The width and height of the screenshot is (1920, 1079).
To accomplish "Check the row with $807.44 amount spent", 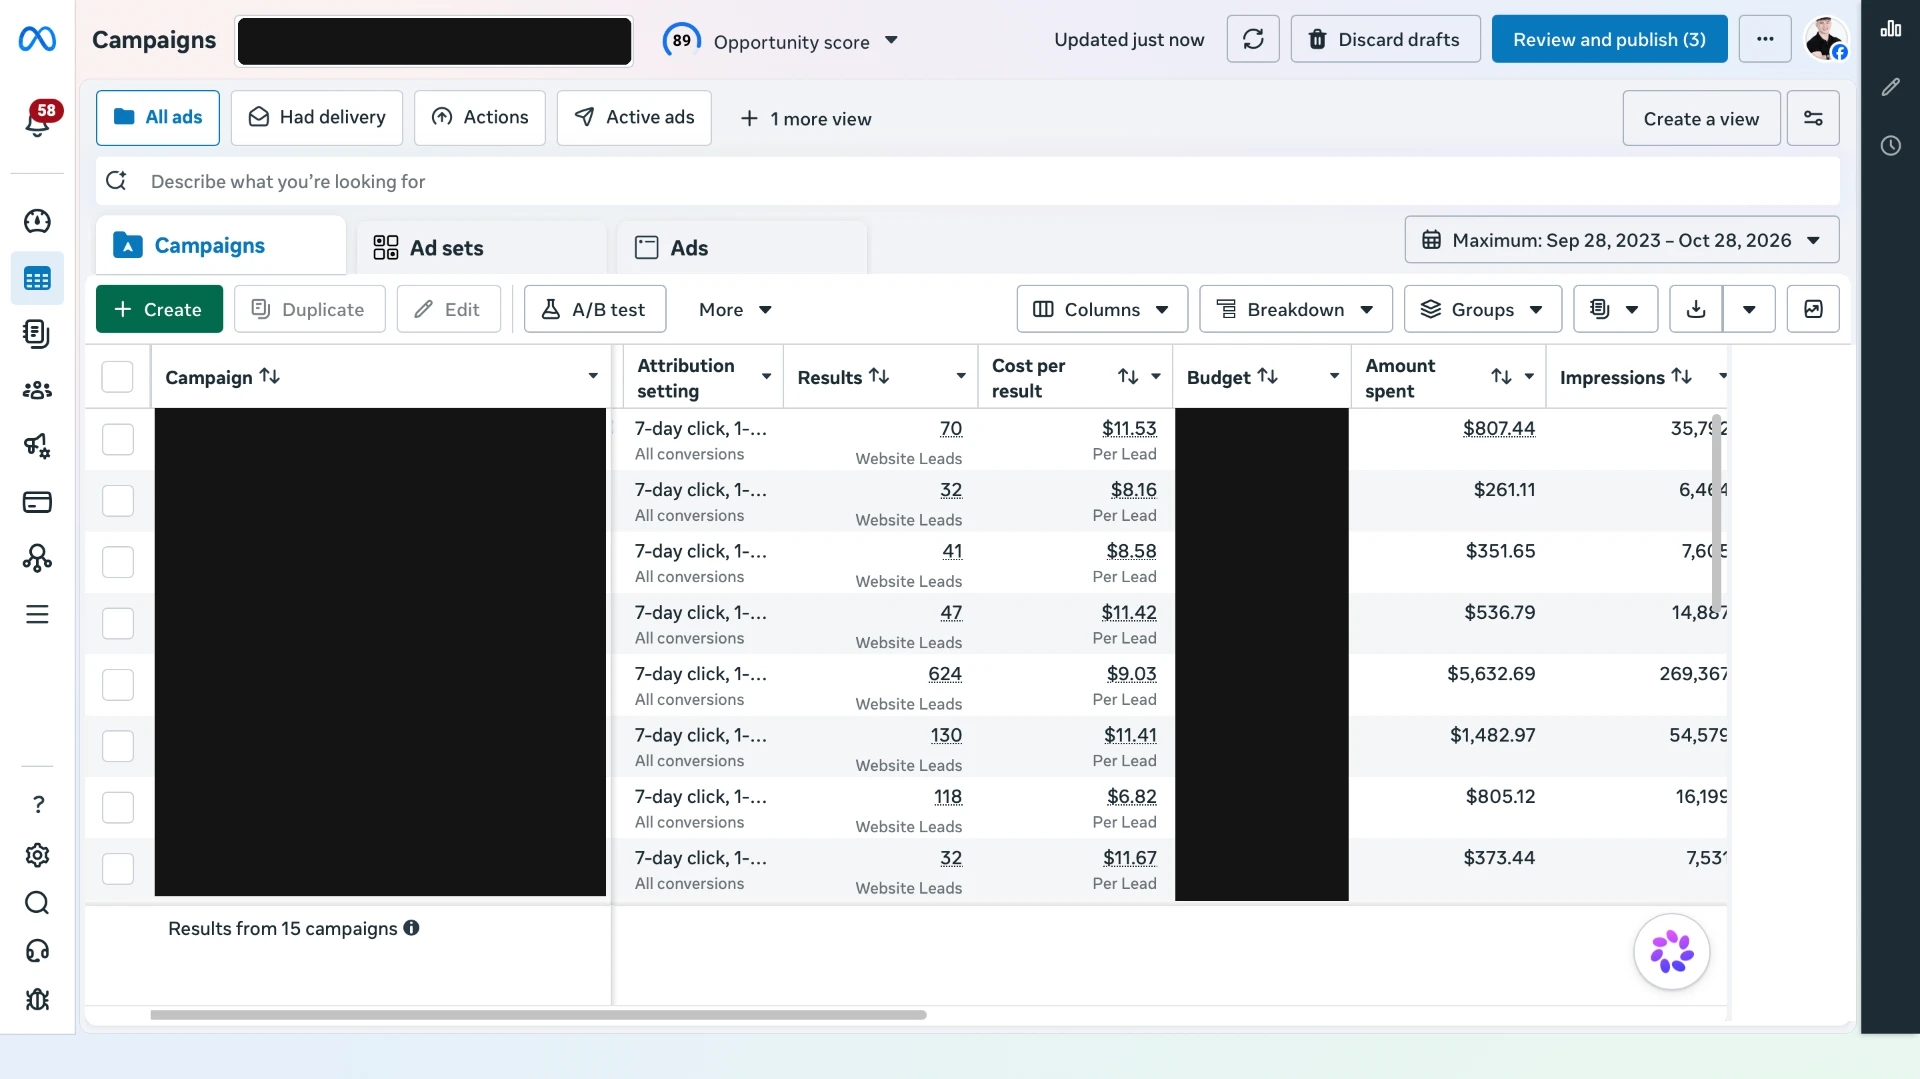I will click(x=118, y=439).
